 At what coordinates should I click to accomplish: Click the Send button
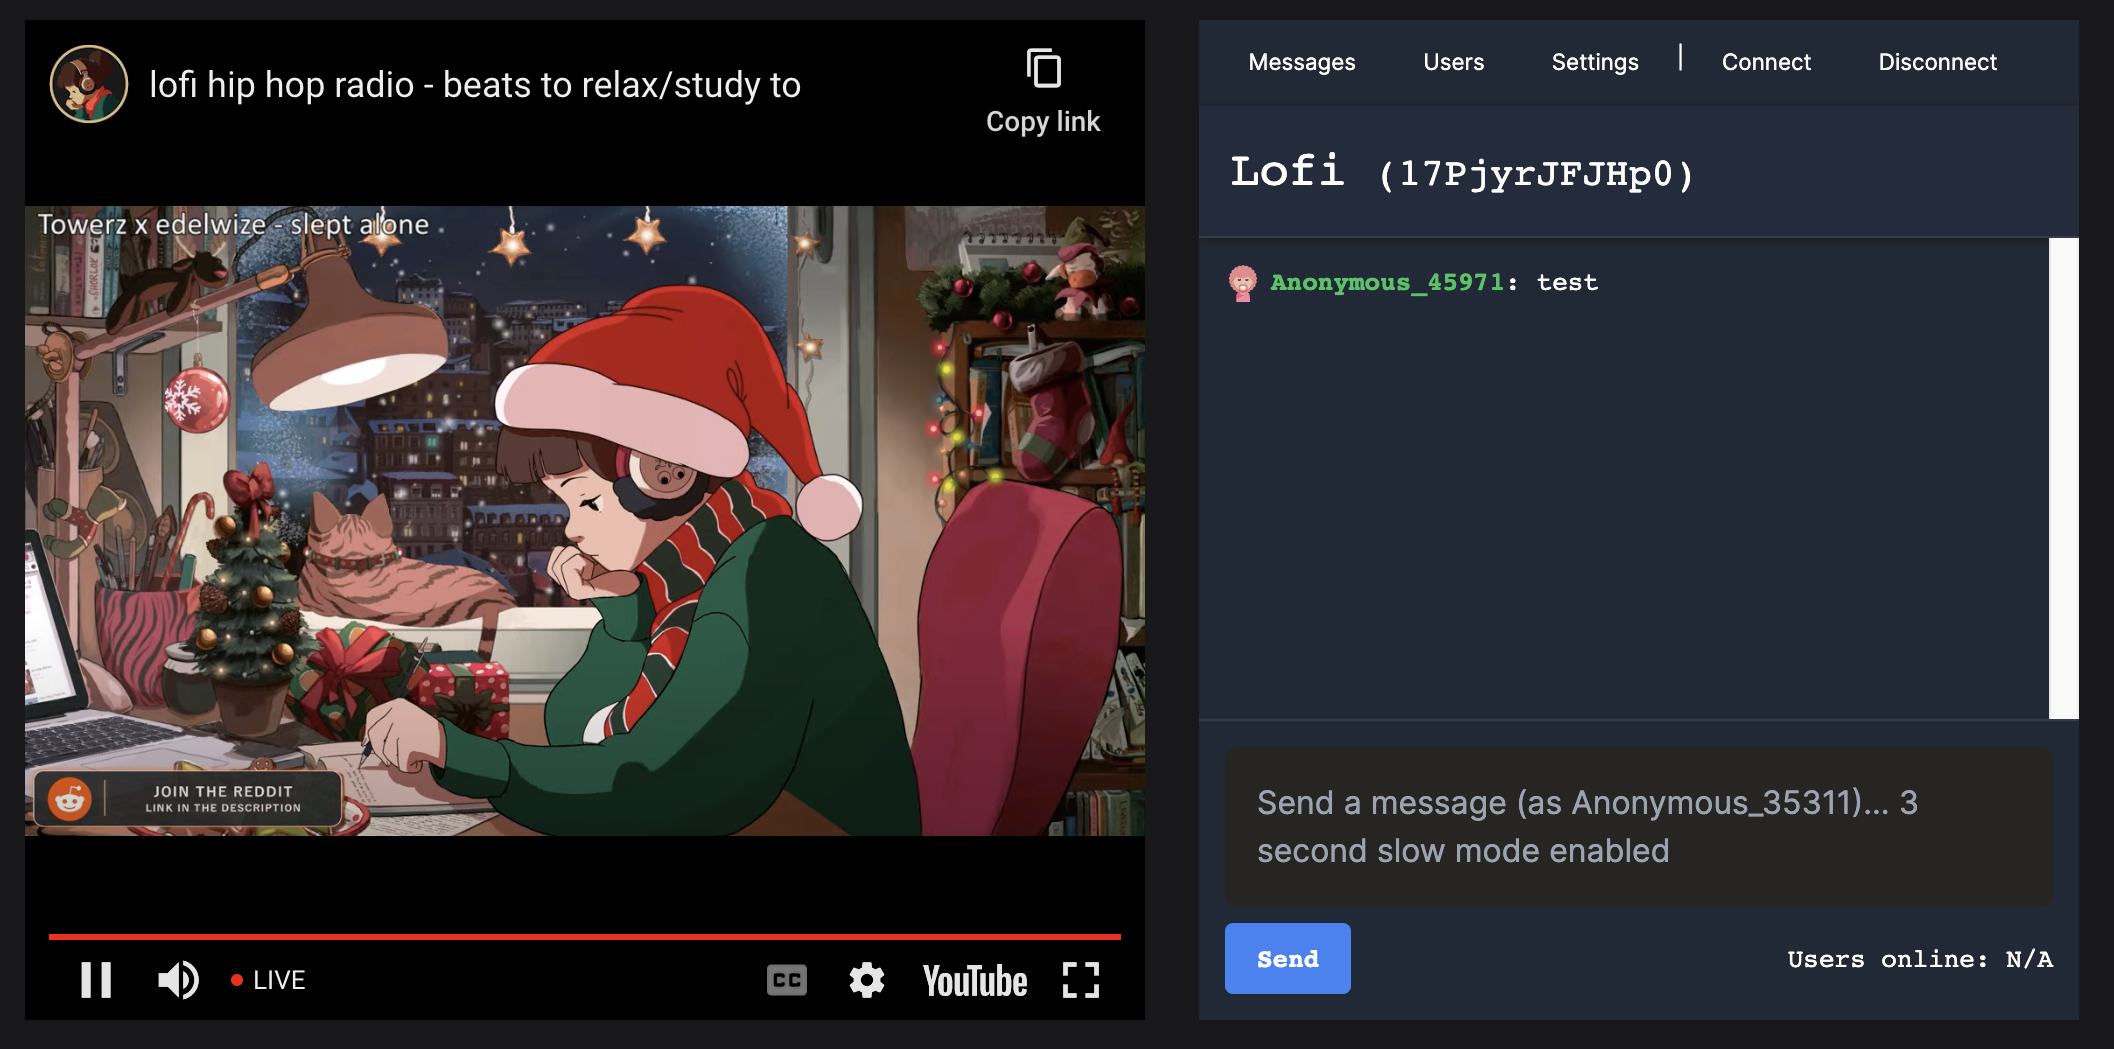click(x=1288, y=958)
